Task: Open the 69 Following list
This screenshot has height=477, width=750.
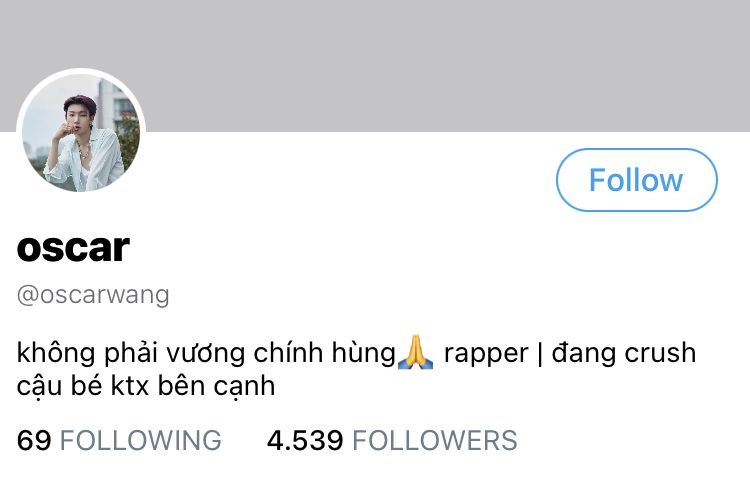Action: [x=119, y=440]
